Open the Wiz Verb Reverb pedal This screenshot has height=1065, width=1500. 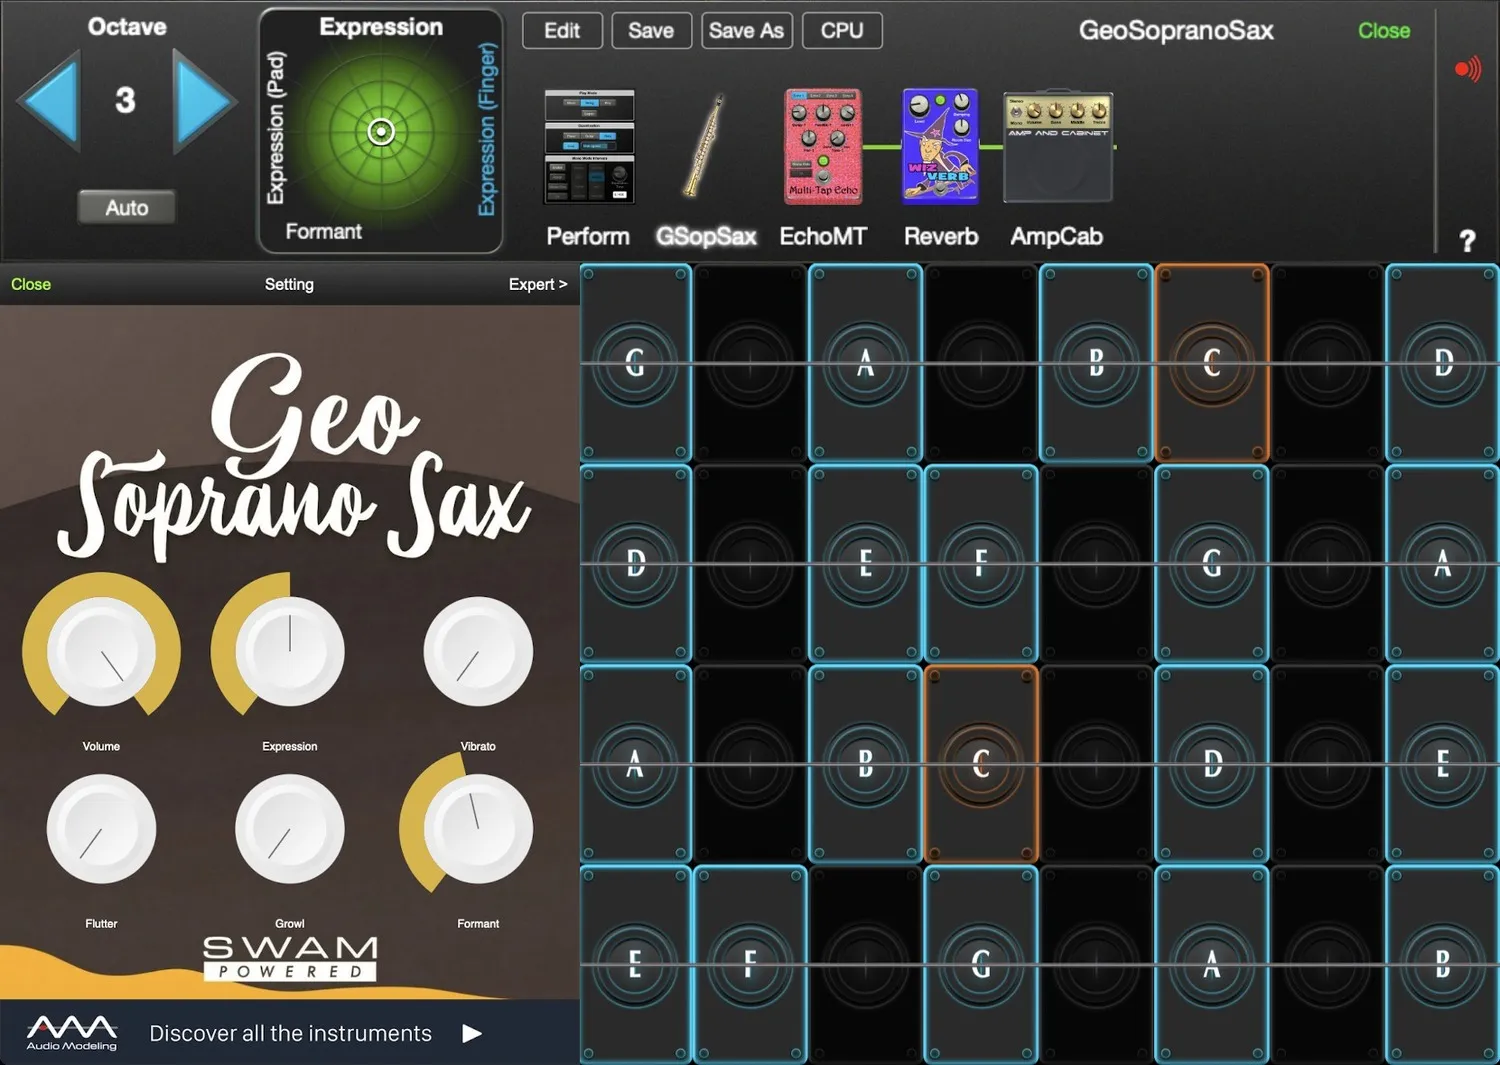(940, 147)
